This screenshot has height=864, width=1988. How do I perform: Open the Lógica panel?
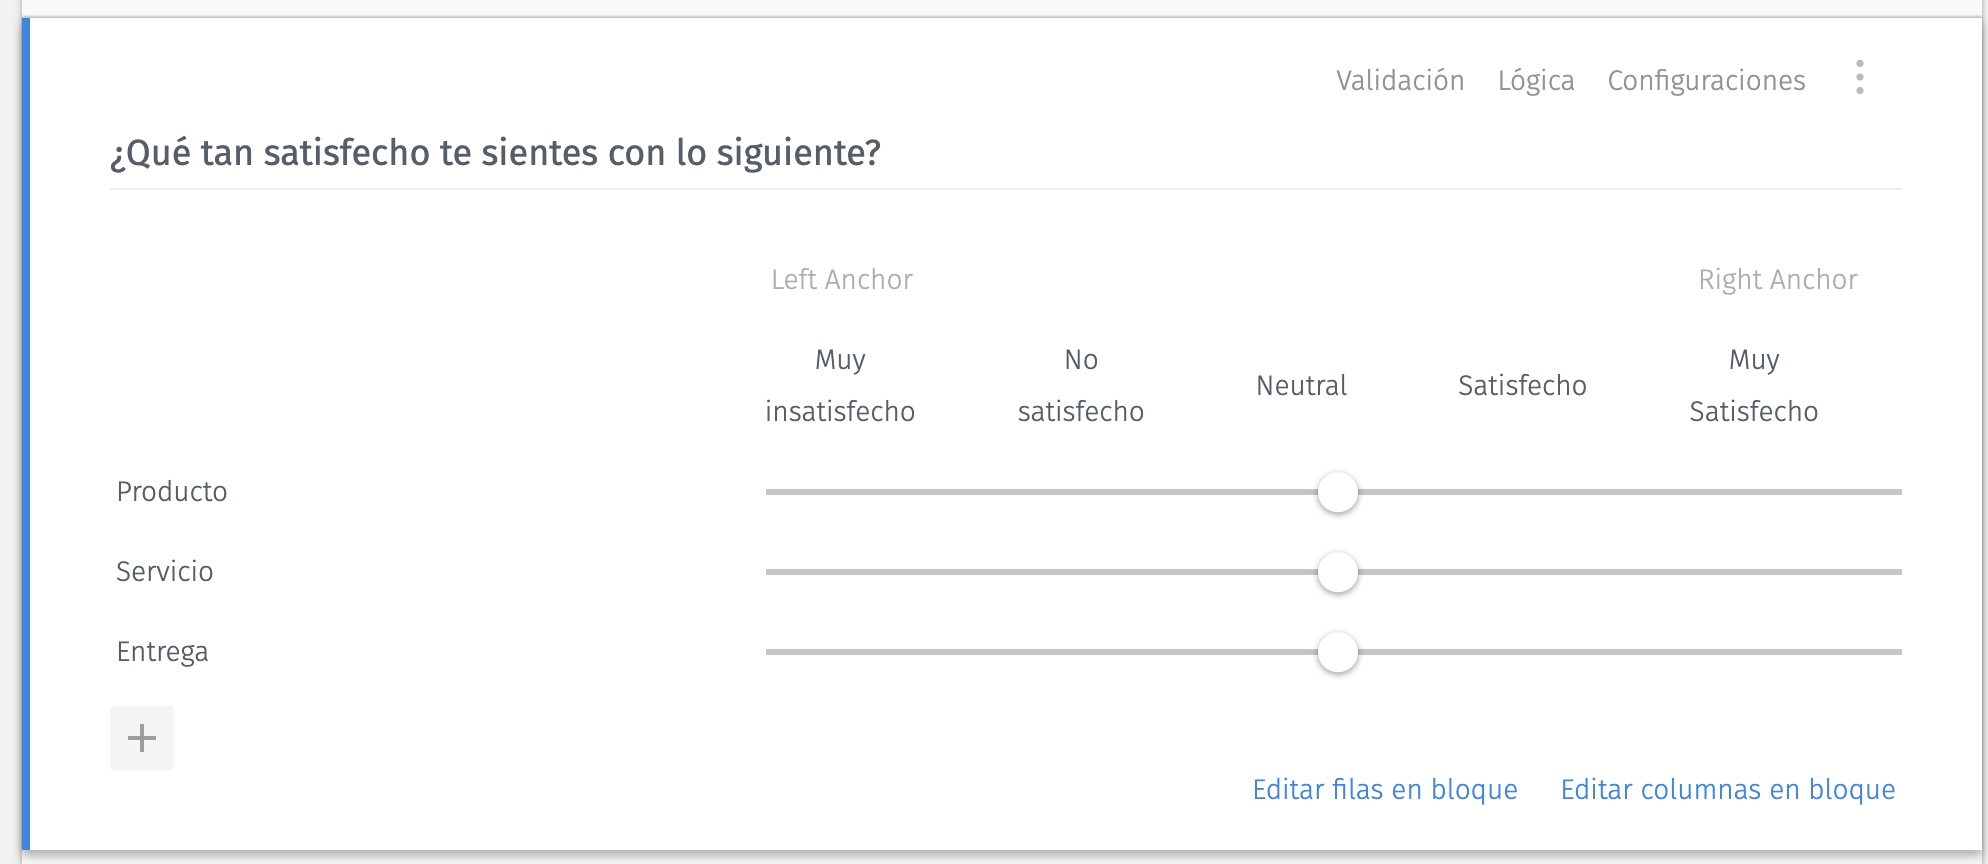click(x=1535, y=80)
